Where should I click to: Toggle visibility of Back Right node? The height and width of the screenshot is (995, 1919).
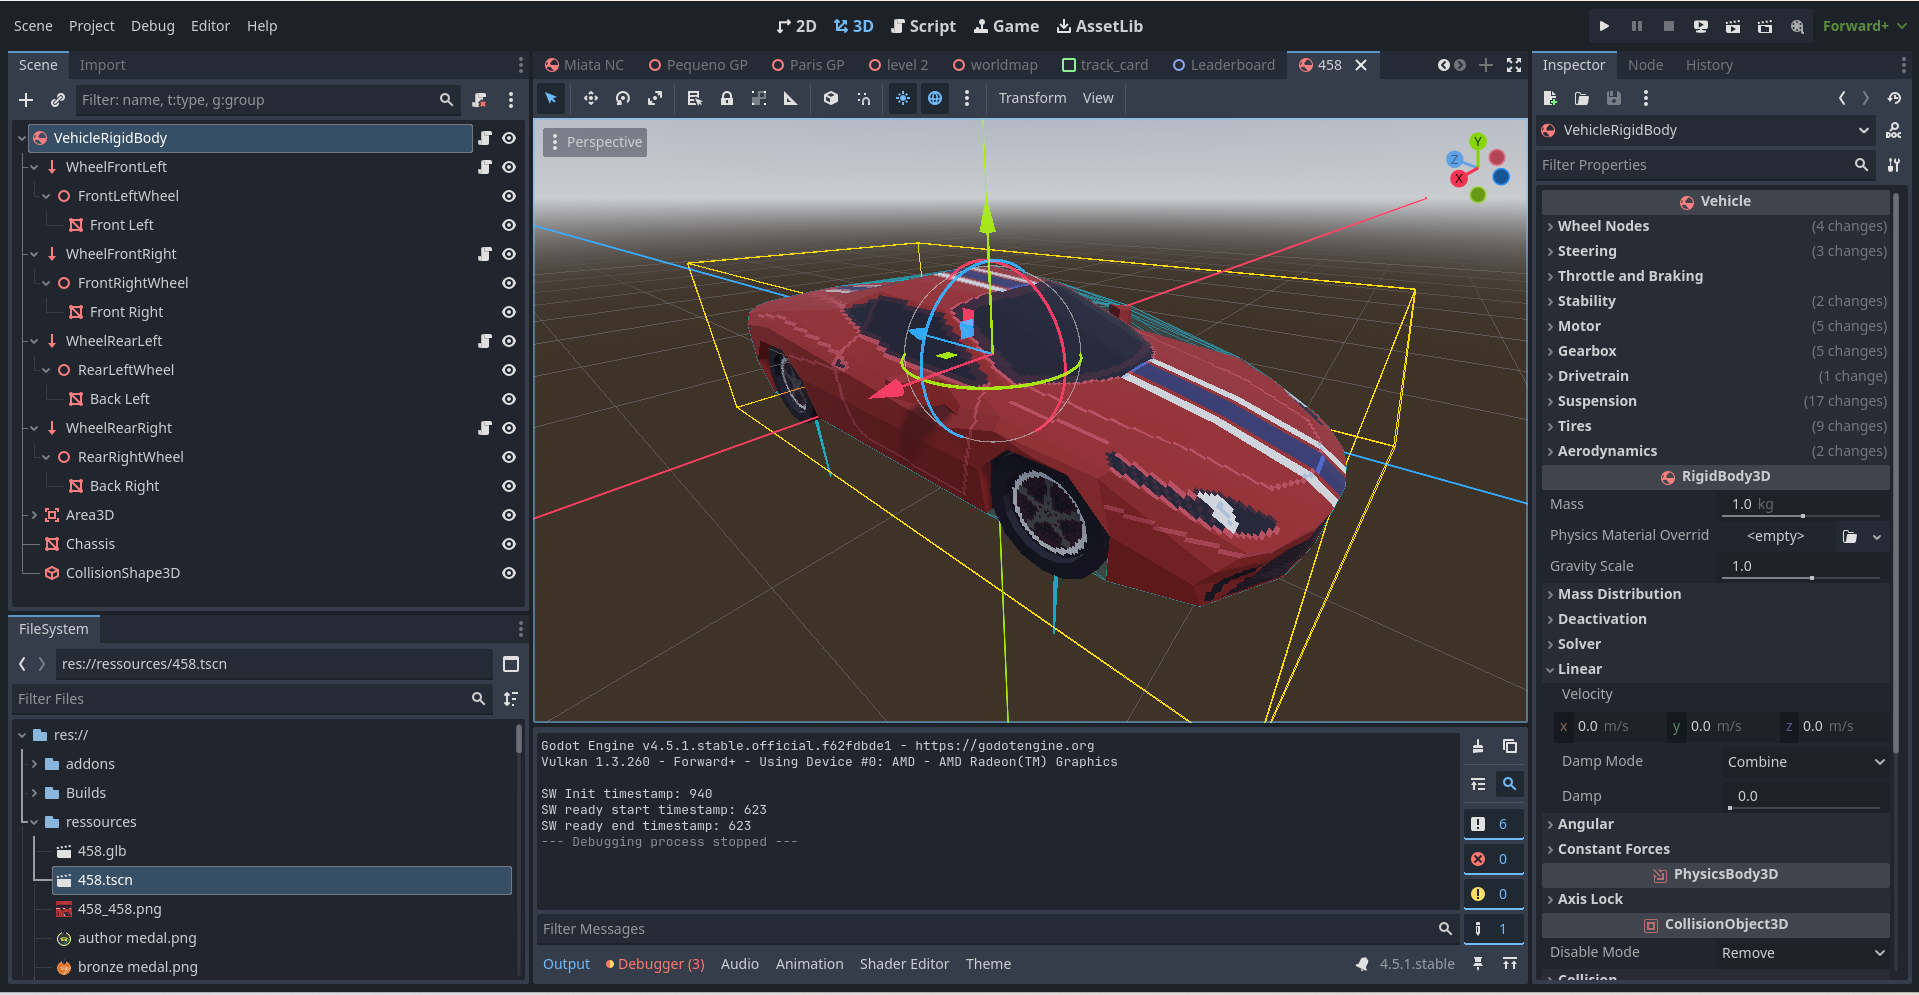pos(509,486)
